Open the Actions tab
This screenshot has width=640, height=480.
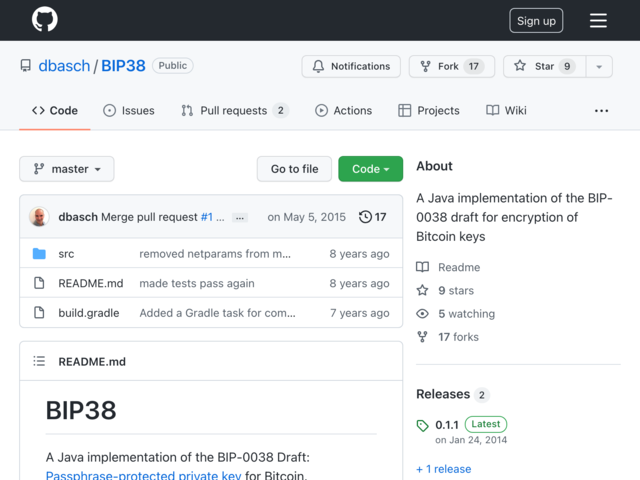tap(343, 111)
